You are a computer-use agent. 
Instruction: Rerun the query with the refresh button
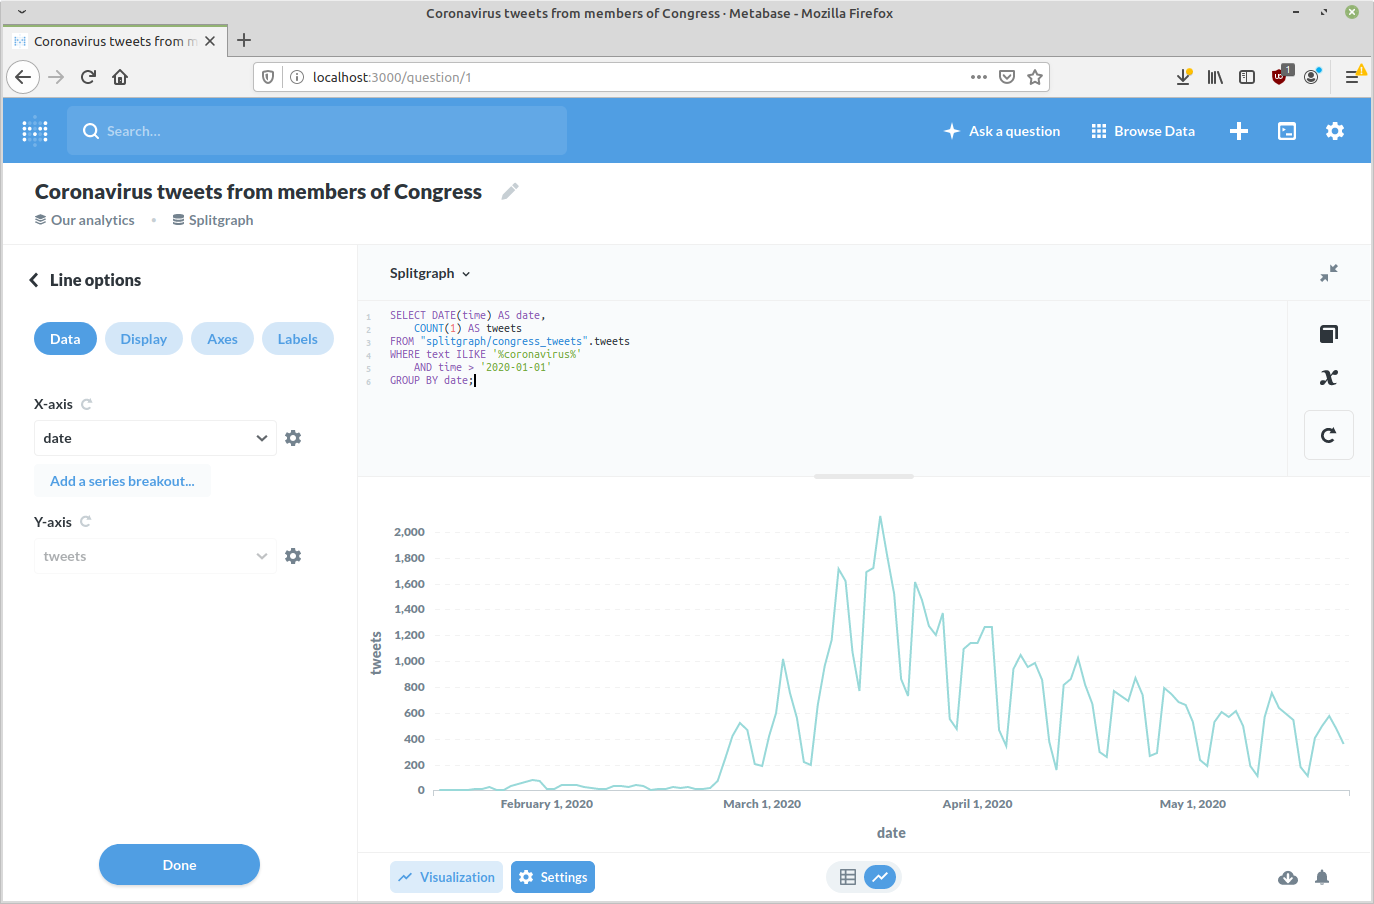[x=1329, y=435]
